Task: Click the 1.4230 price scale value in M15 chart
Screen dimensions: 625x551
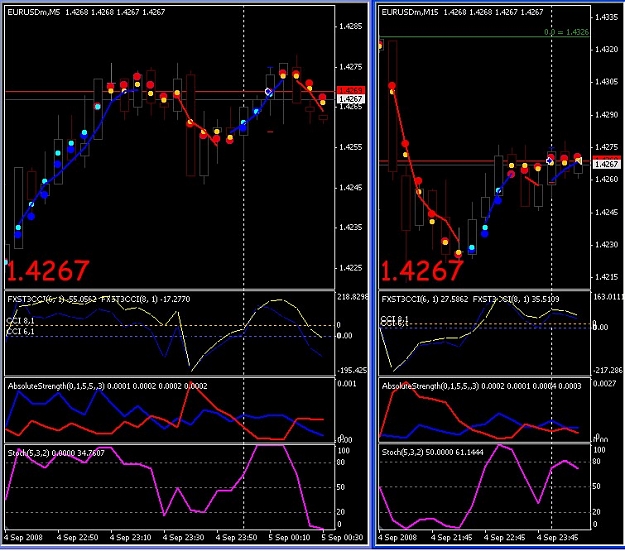Action: 607,244
